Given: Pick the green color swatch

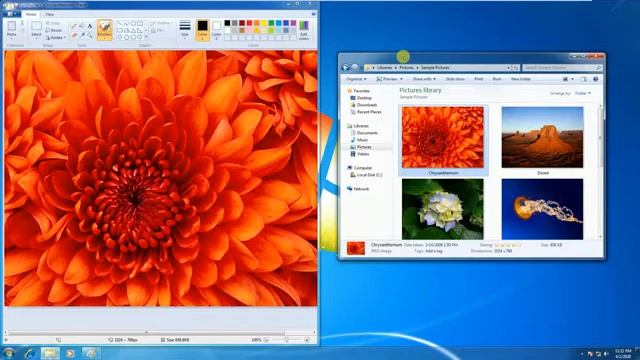Looking at the screenshot, I should point(271,23).
